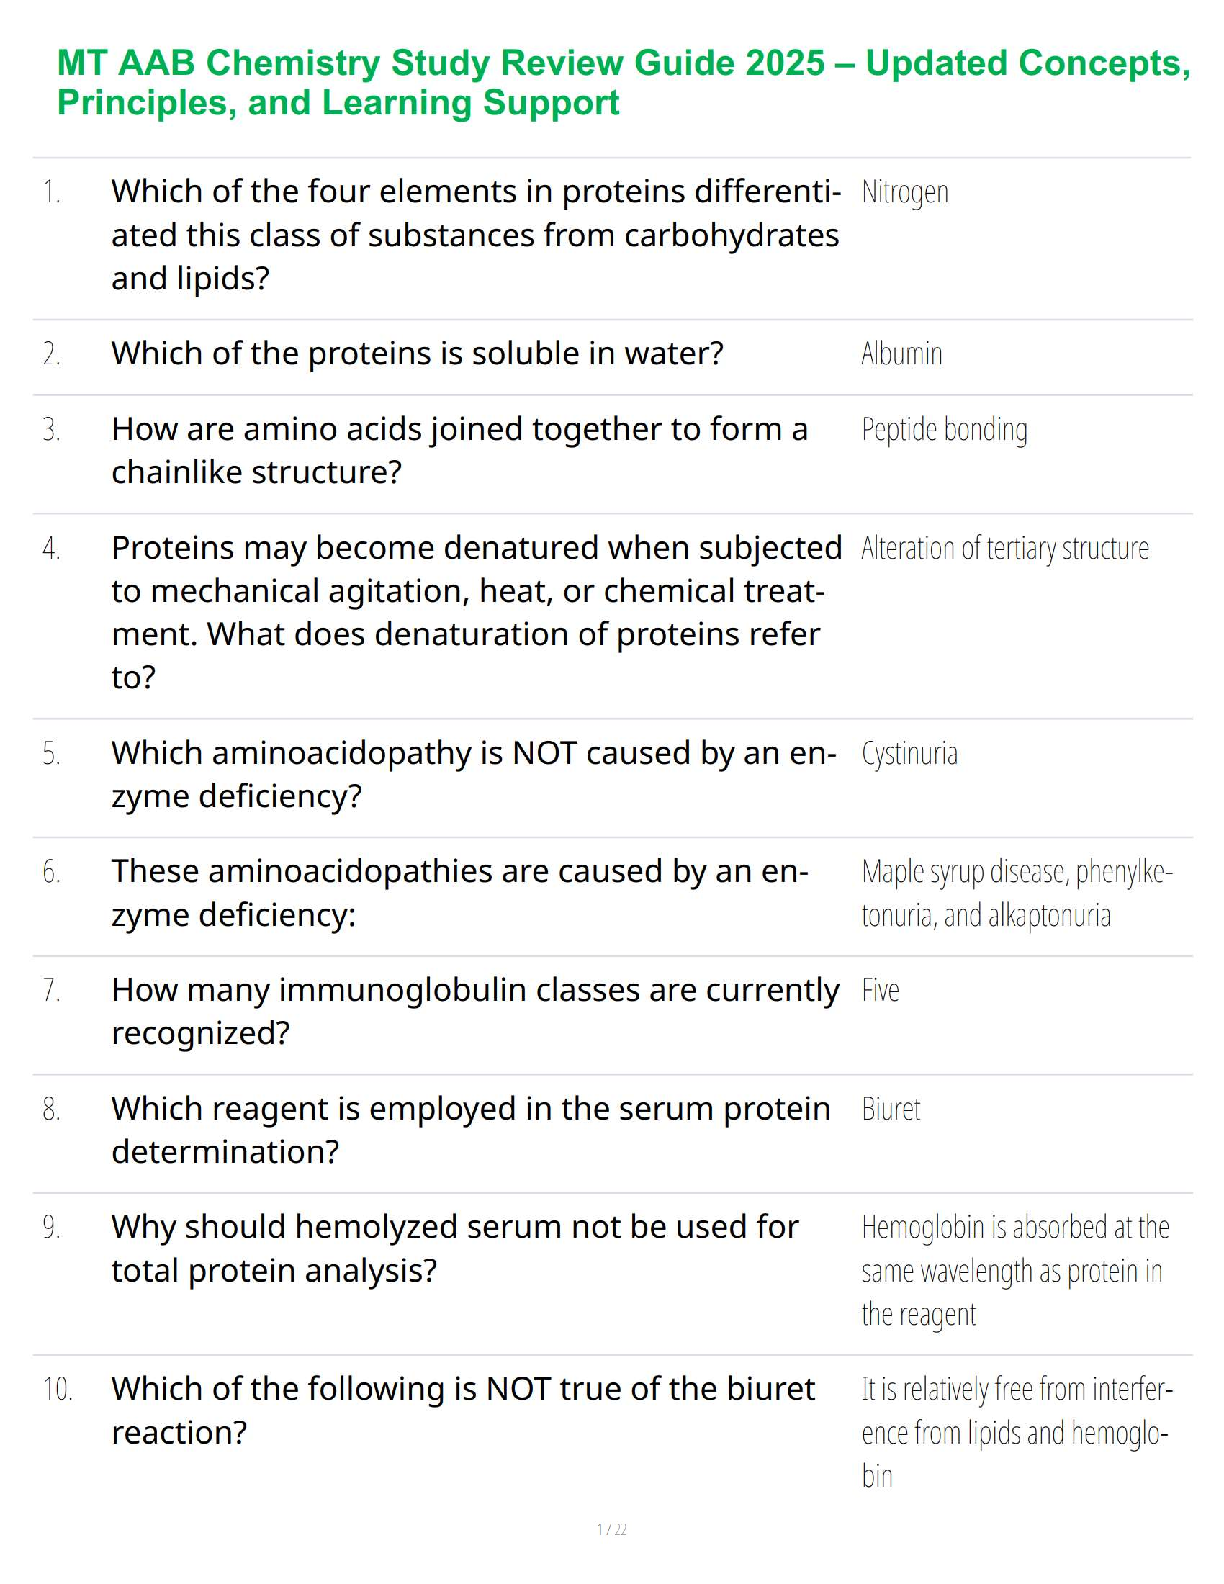
Task: Click the answer 'Nitrogen'
Action: 904,192
